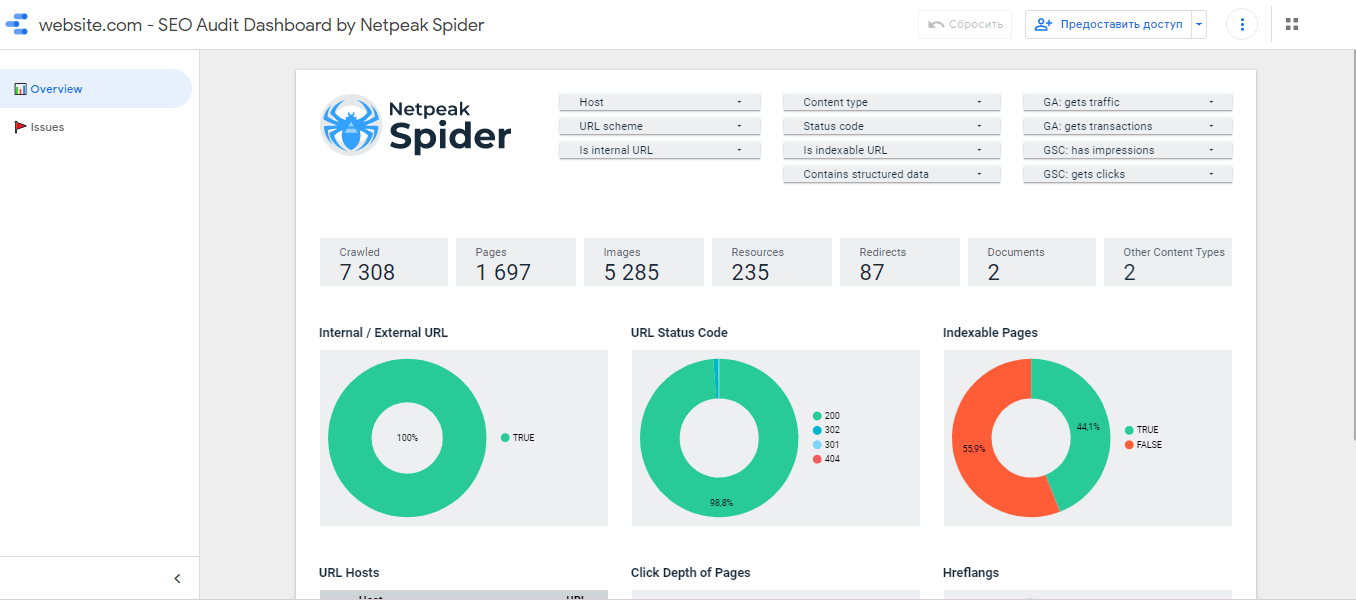This screenshot has height=600, width=1356.
Task: Click the Other Content Types scorecard
Action: [1168, 262]
